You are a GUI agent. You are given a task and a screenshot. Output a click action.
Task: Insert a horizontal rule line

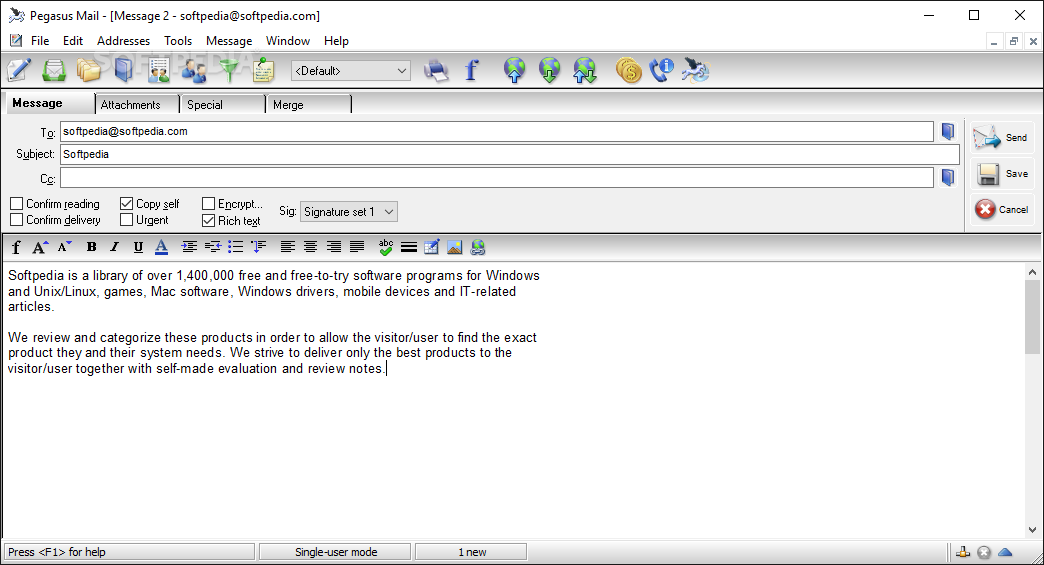pyautogui.click(x=409, y=248)
